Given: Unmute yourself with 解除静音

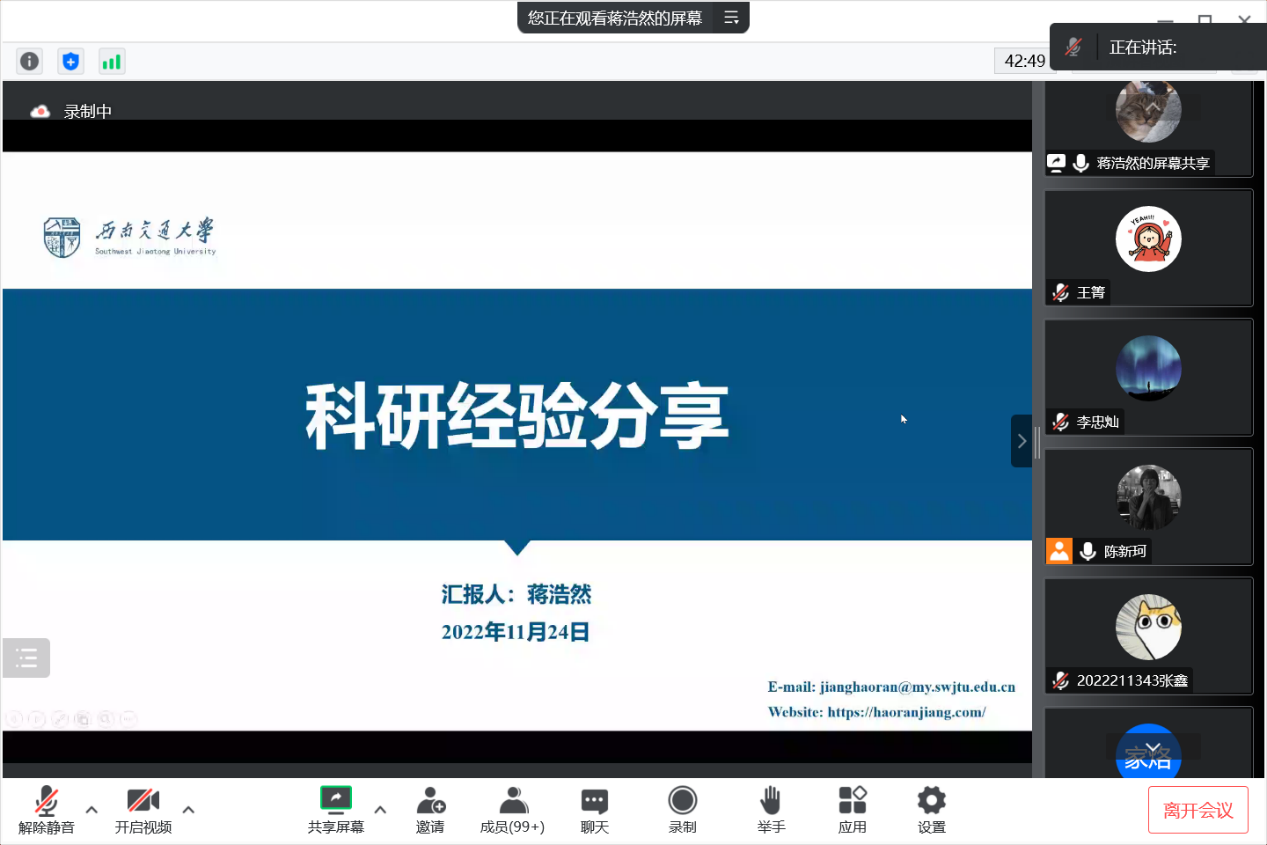Looking at the screenshot, I should click(47, 810).
